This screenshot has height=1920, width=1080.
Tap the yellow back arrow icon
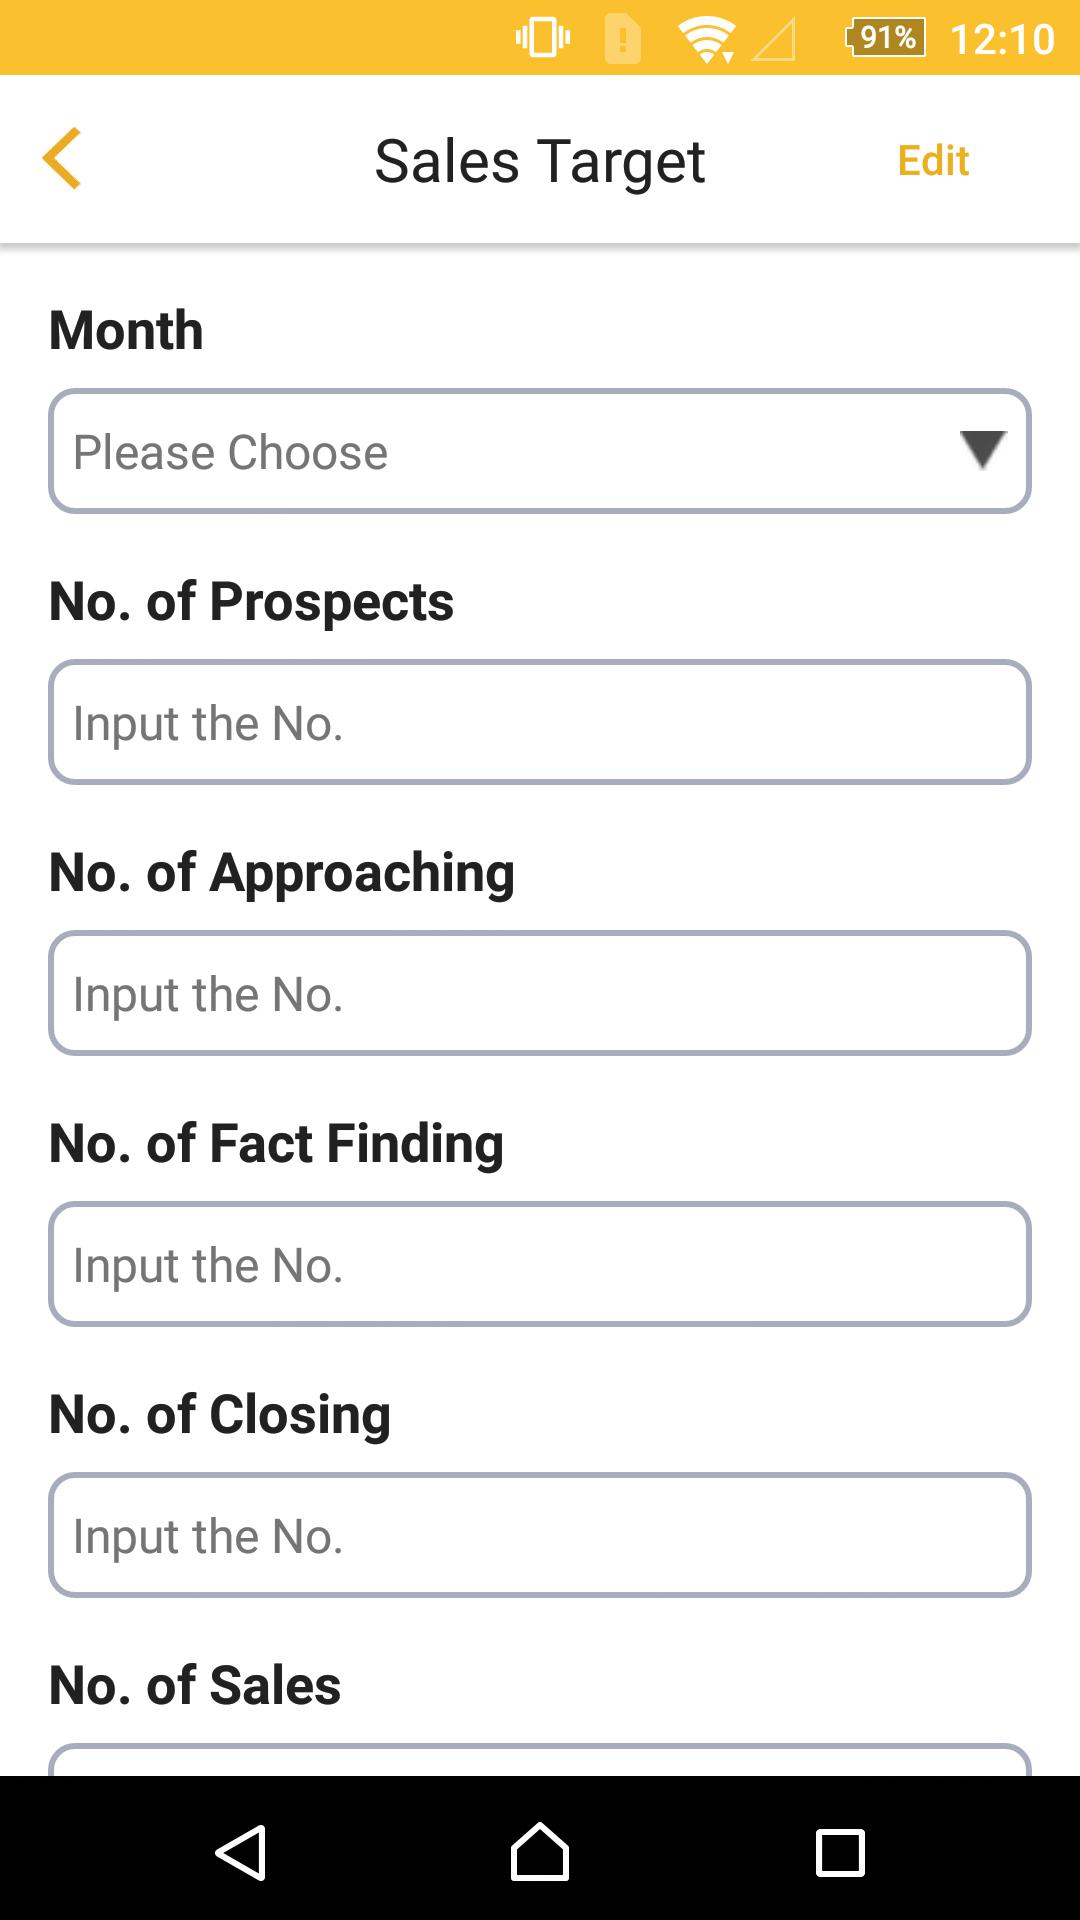coord(62,158)
